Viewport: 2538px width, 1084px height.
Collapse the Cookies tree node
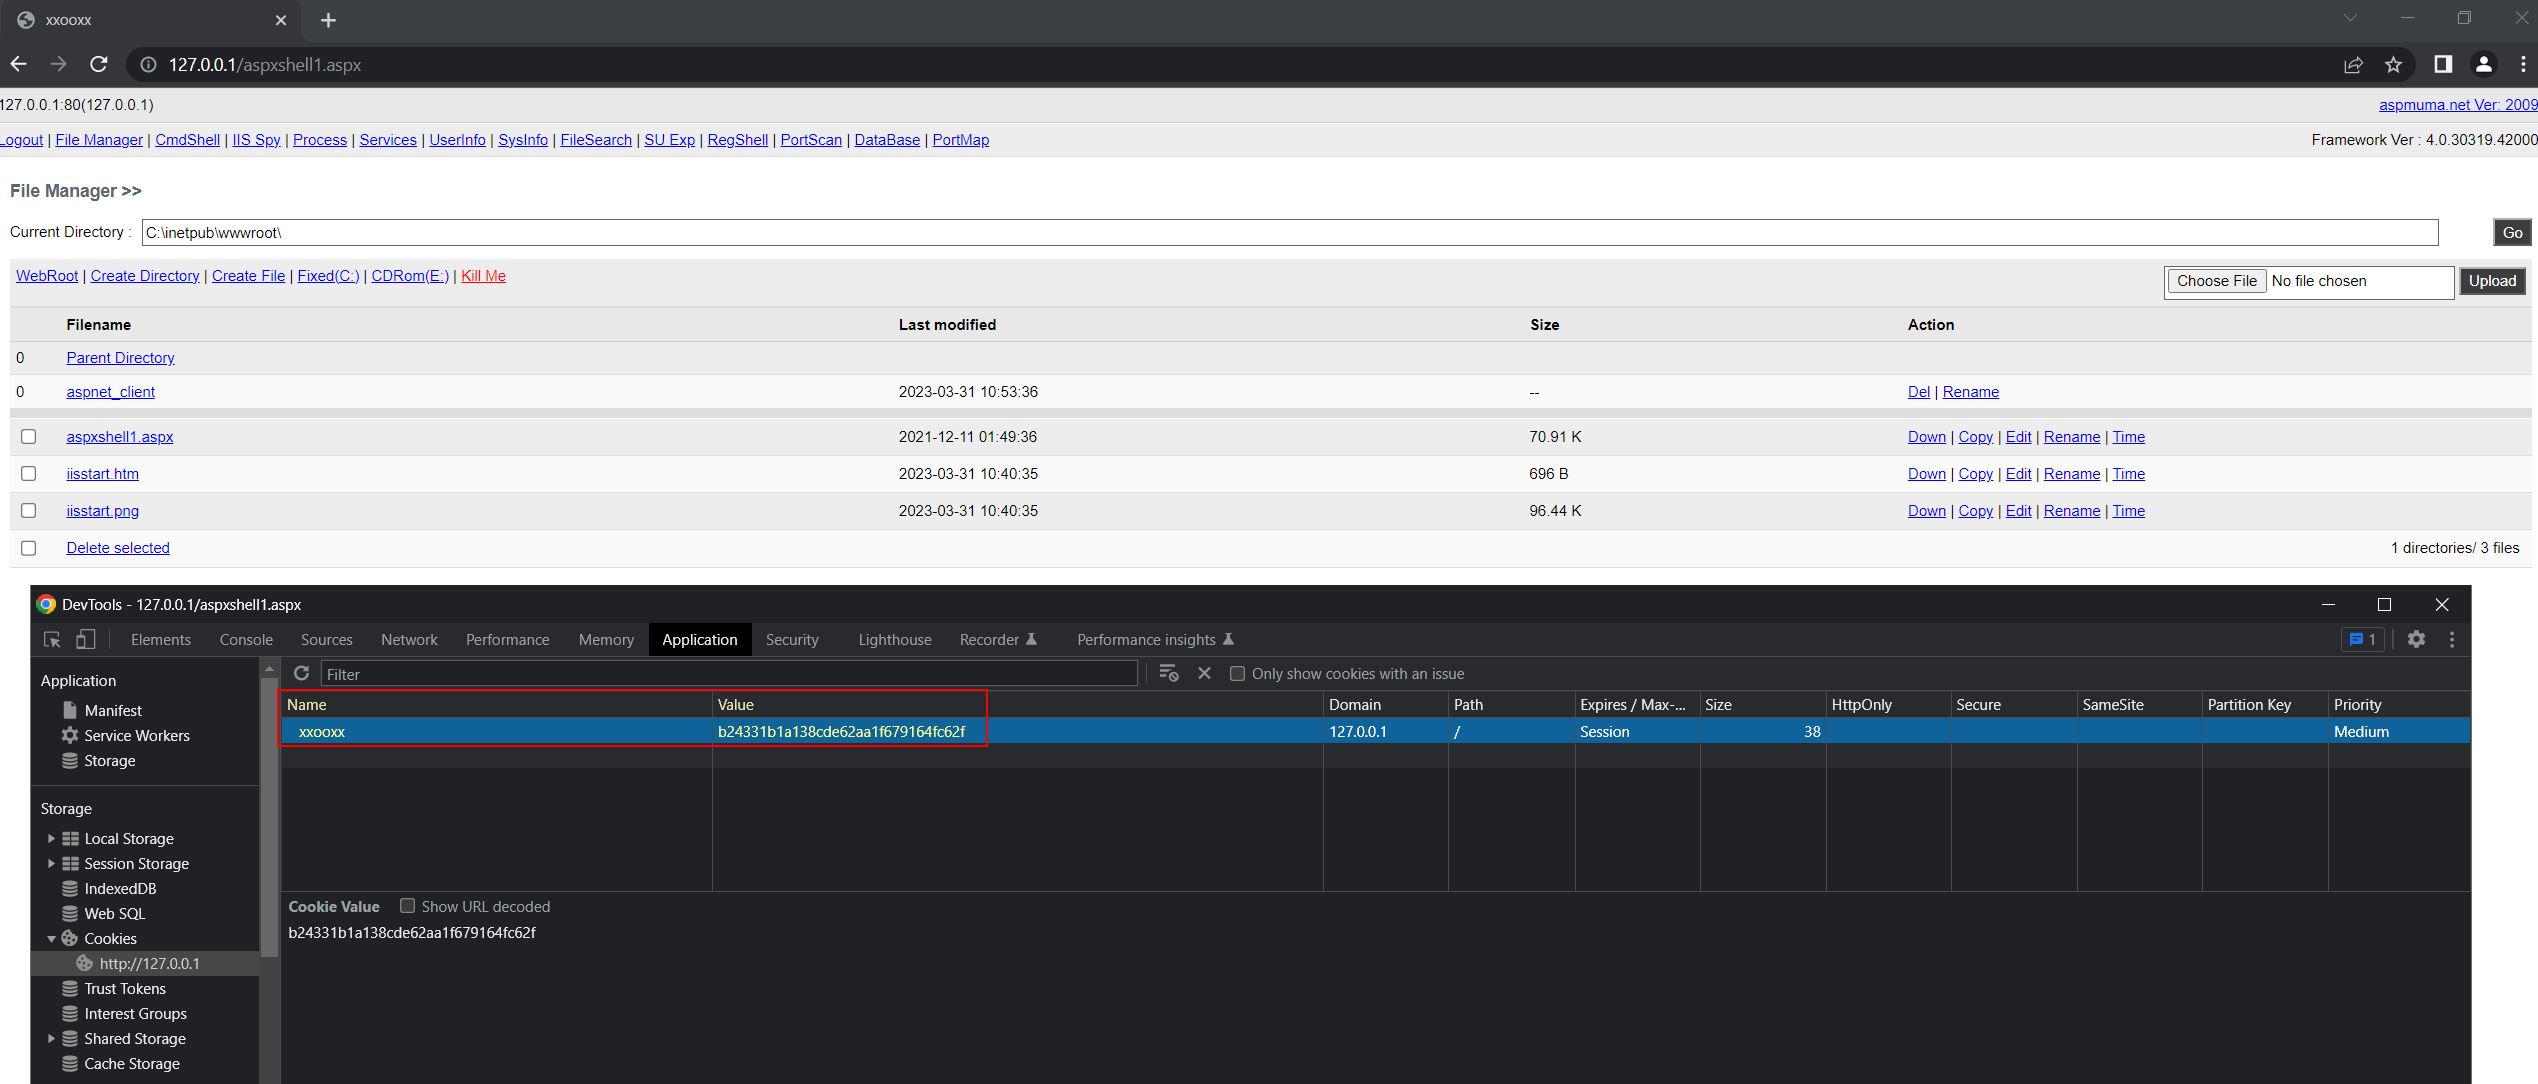pos(51,938)
